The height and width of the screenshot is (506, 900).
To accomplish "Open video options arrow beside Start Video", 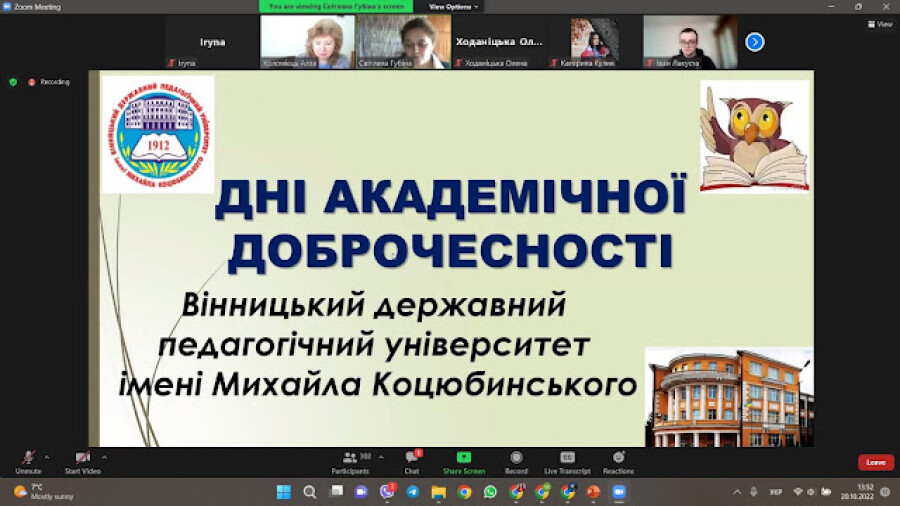I will pyautogui.click(x=104, y=457).
